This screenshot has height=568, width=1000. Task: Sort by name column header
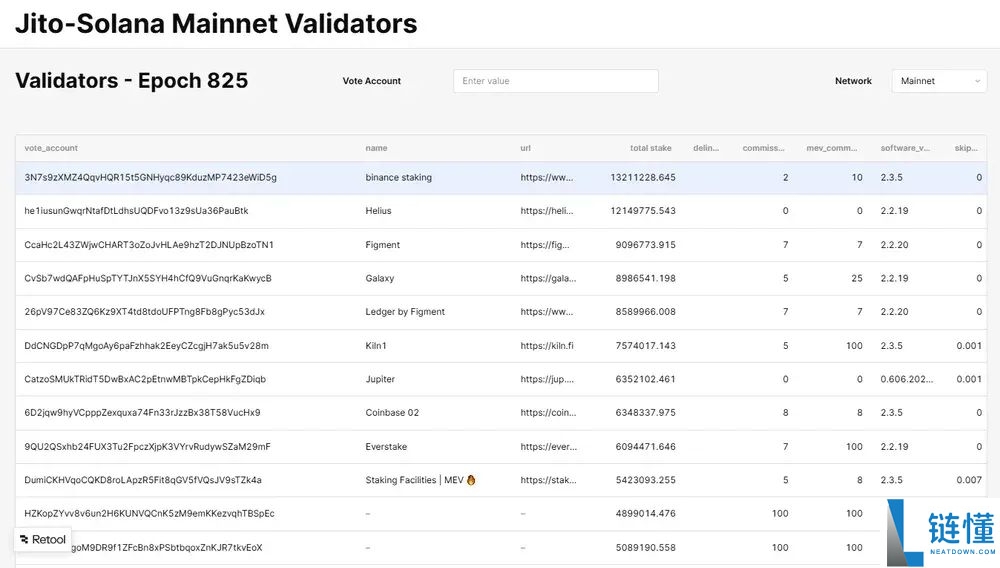tap(376, 148)
